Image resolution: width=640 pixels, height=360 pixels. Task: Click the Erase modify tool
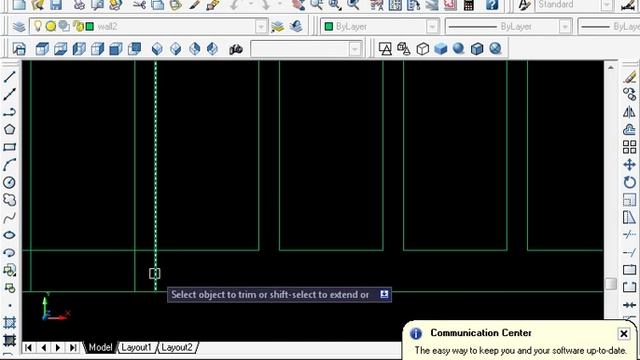click(629, 77)
